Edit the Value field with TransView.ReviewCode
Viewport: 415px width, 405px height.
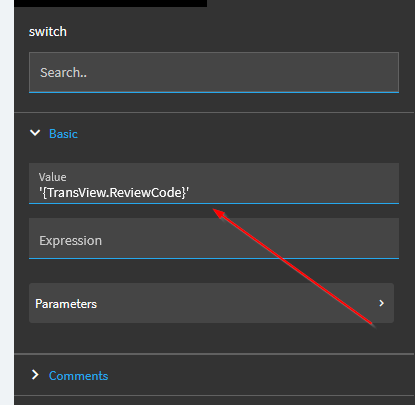(x=214, y=183)
